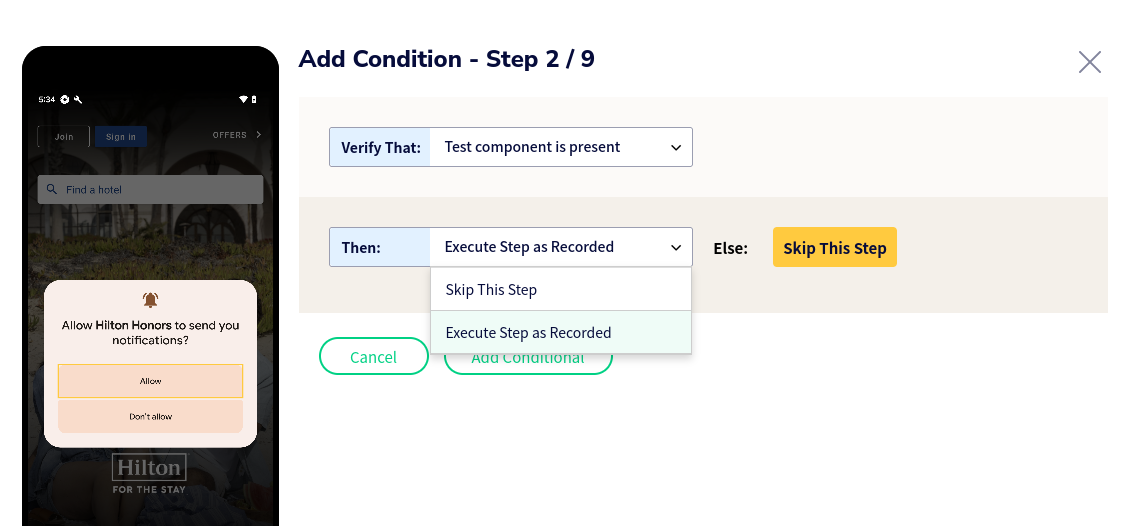Tap Allow in the notification prompt

coord(150,381)
